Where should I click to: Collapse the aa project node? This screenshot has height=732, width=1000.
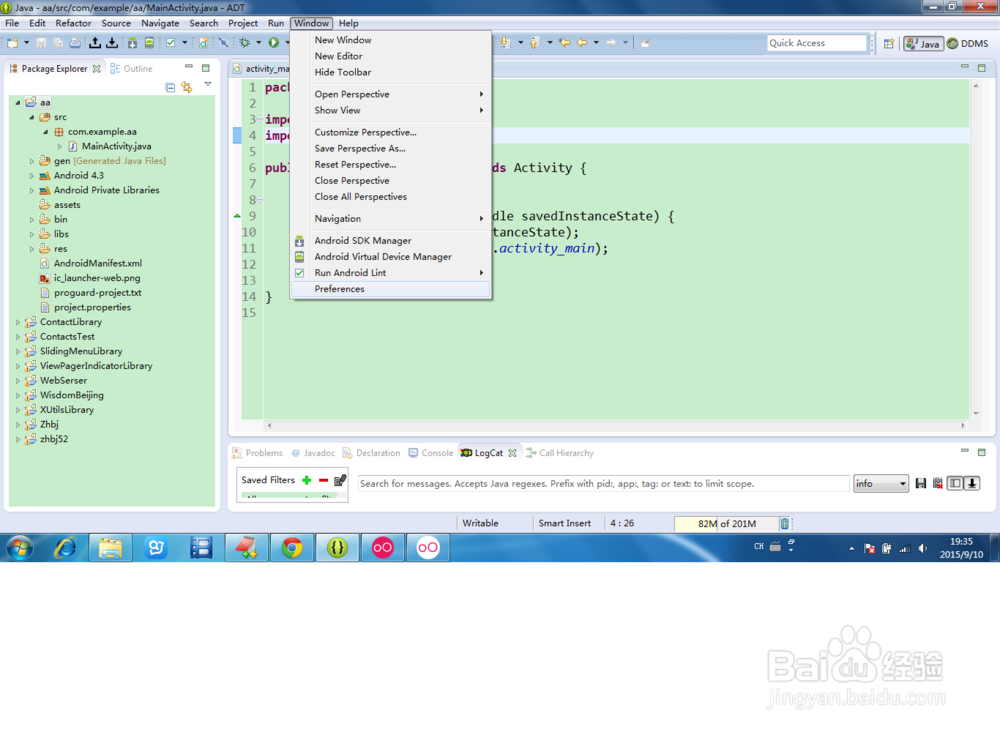click(18, 103)
